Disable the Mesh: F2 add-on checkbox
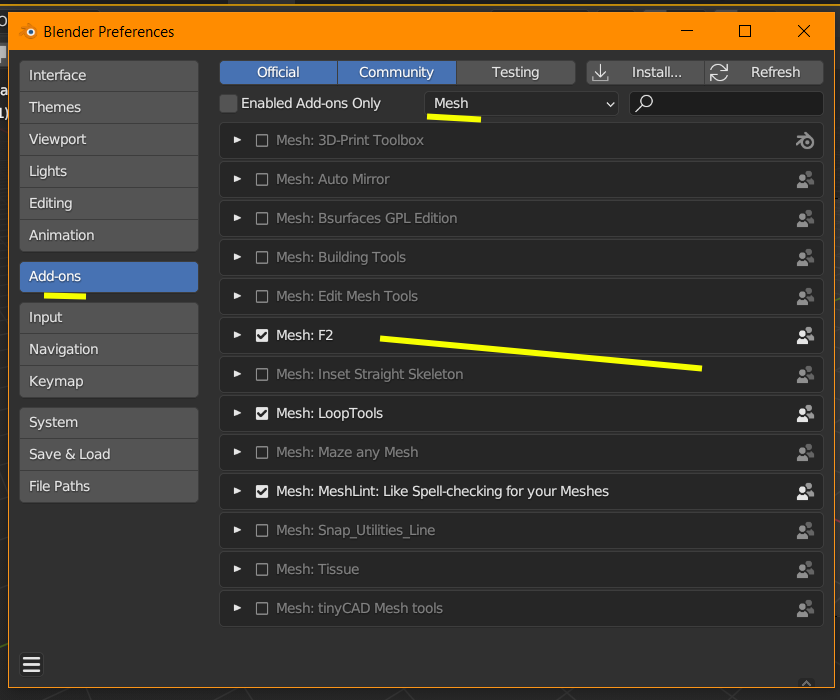Image resolution: width=840 pixels, height=700 pixels. point(262,336)
